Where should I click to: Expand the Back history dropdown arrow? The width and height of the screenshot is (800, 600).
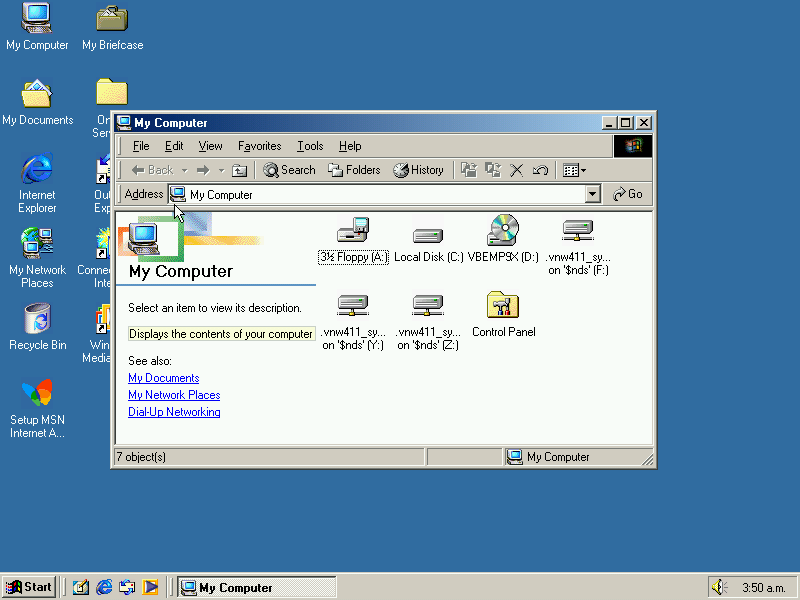pyautogui.click(x=185, y=170)
